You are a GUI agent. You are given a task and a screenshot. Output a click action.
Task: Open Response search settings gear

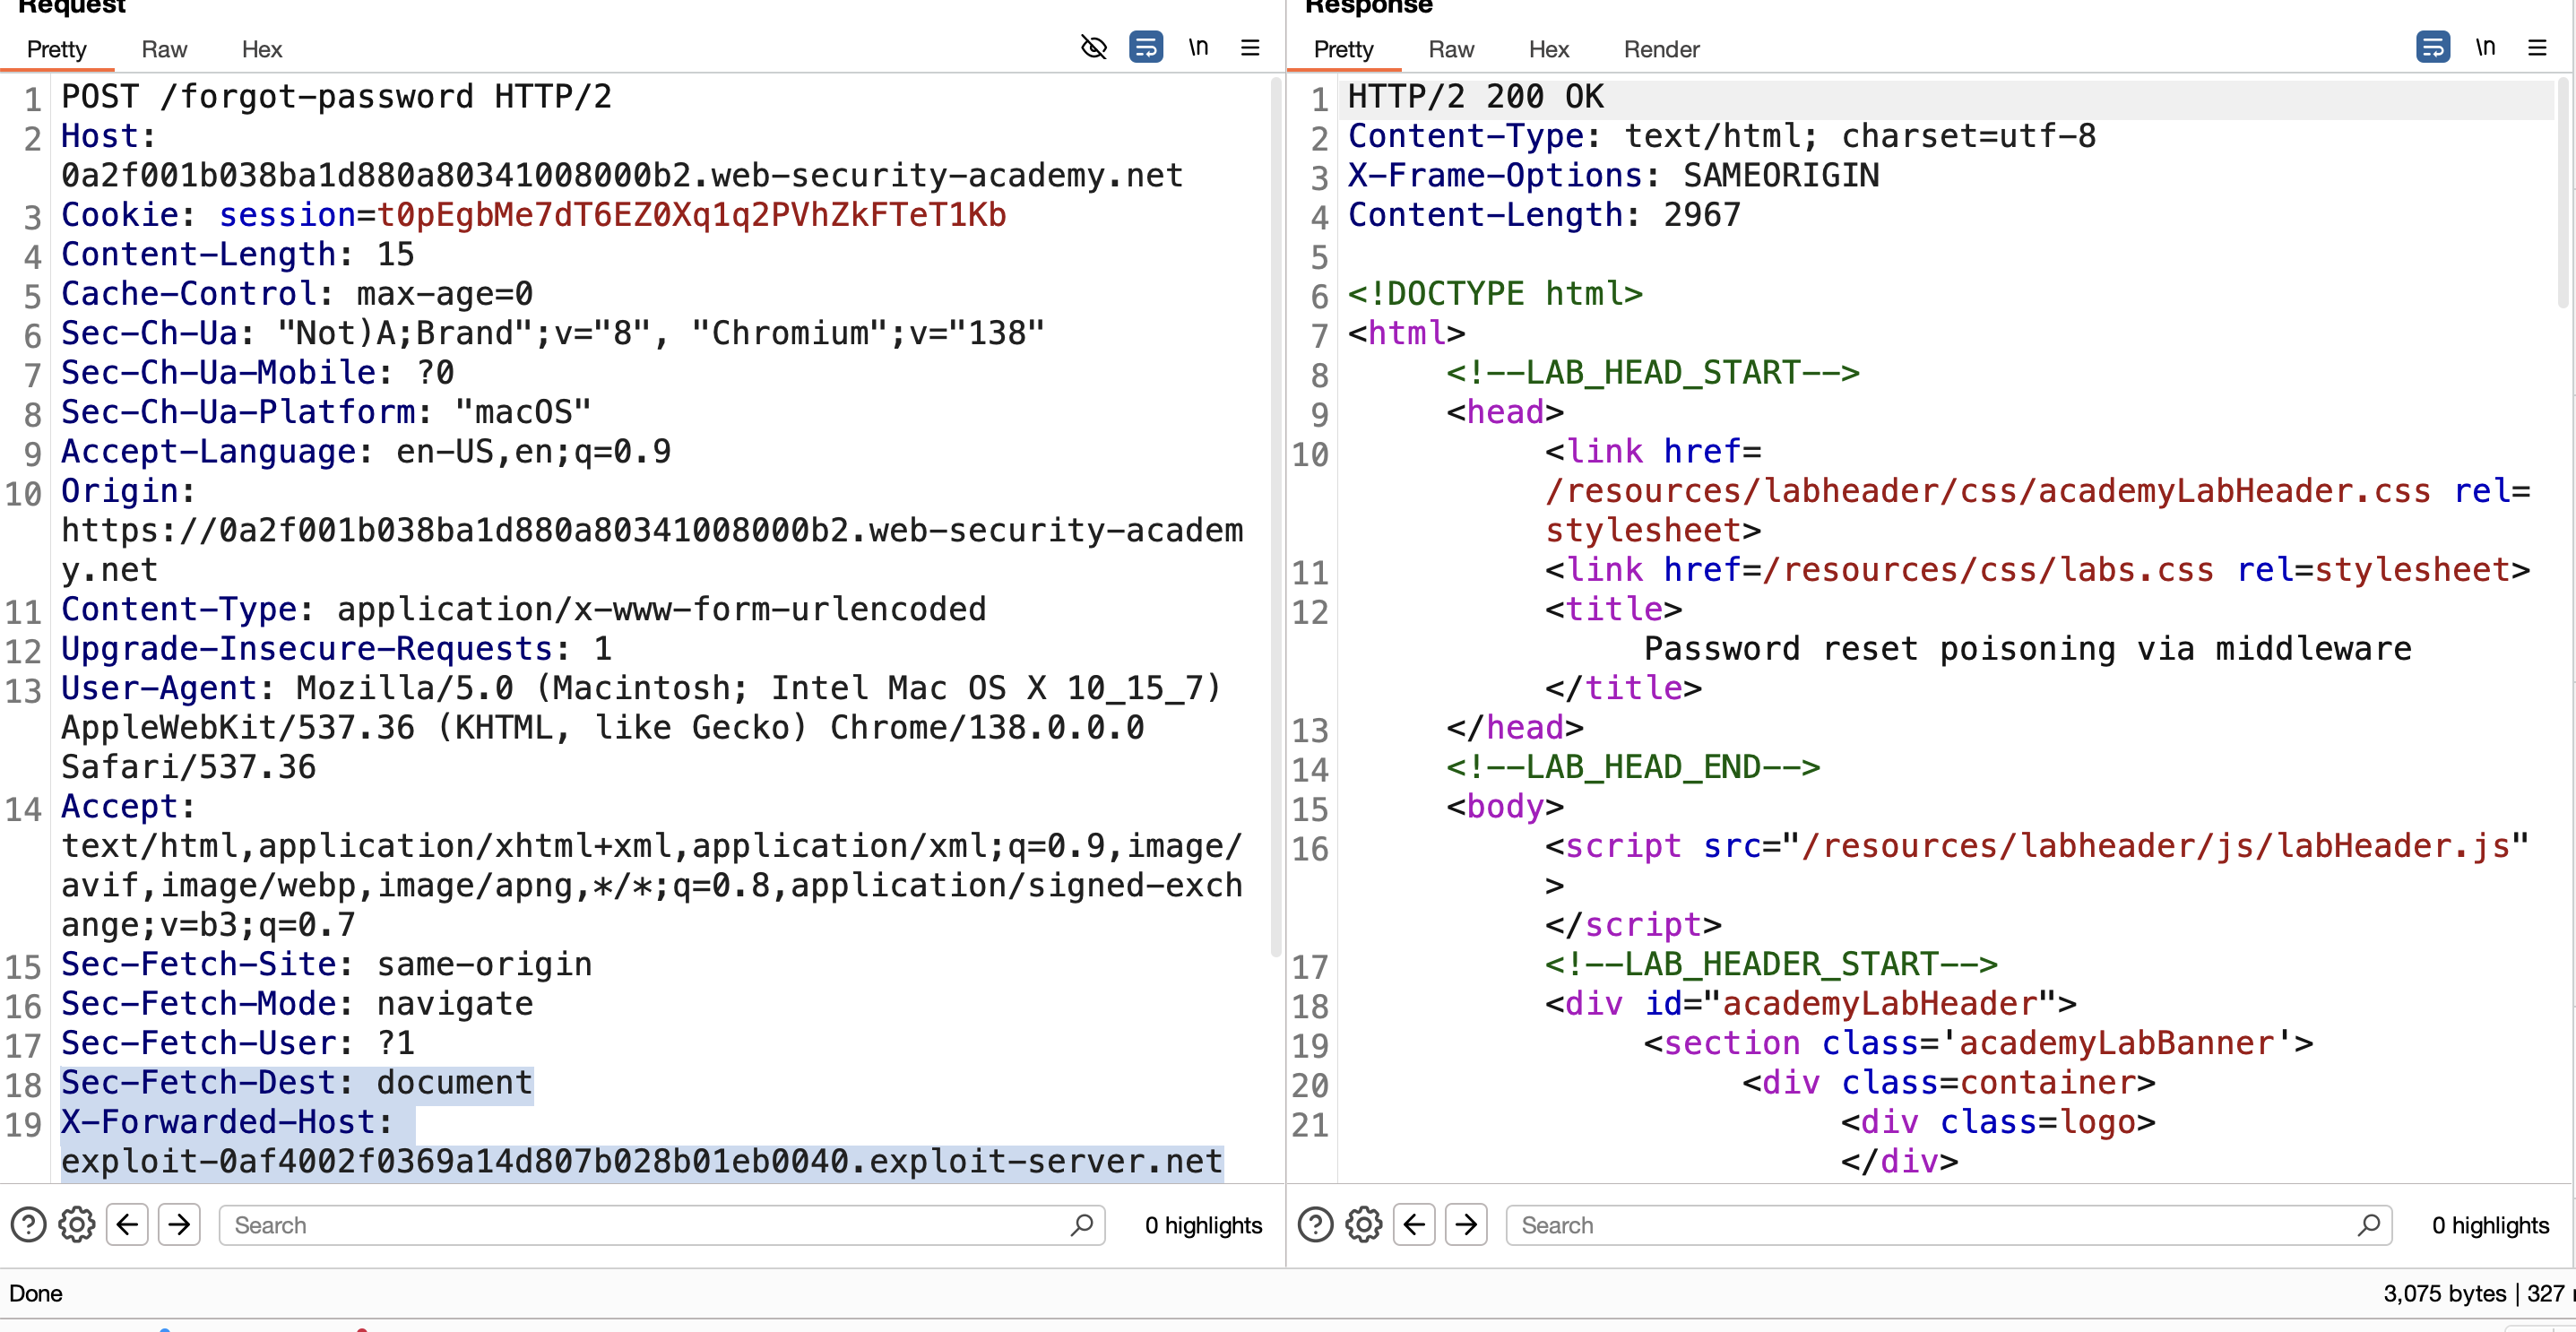point(1364,1225)
